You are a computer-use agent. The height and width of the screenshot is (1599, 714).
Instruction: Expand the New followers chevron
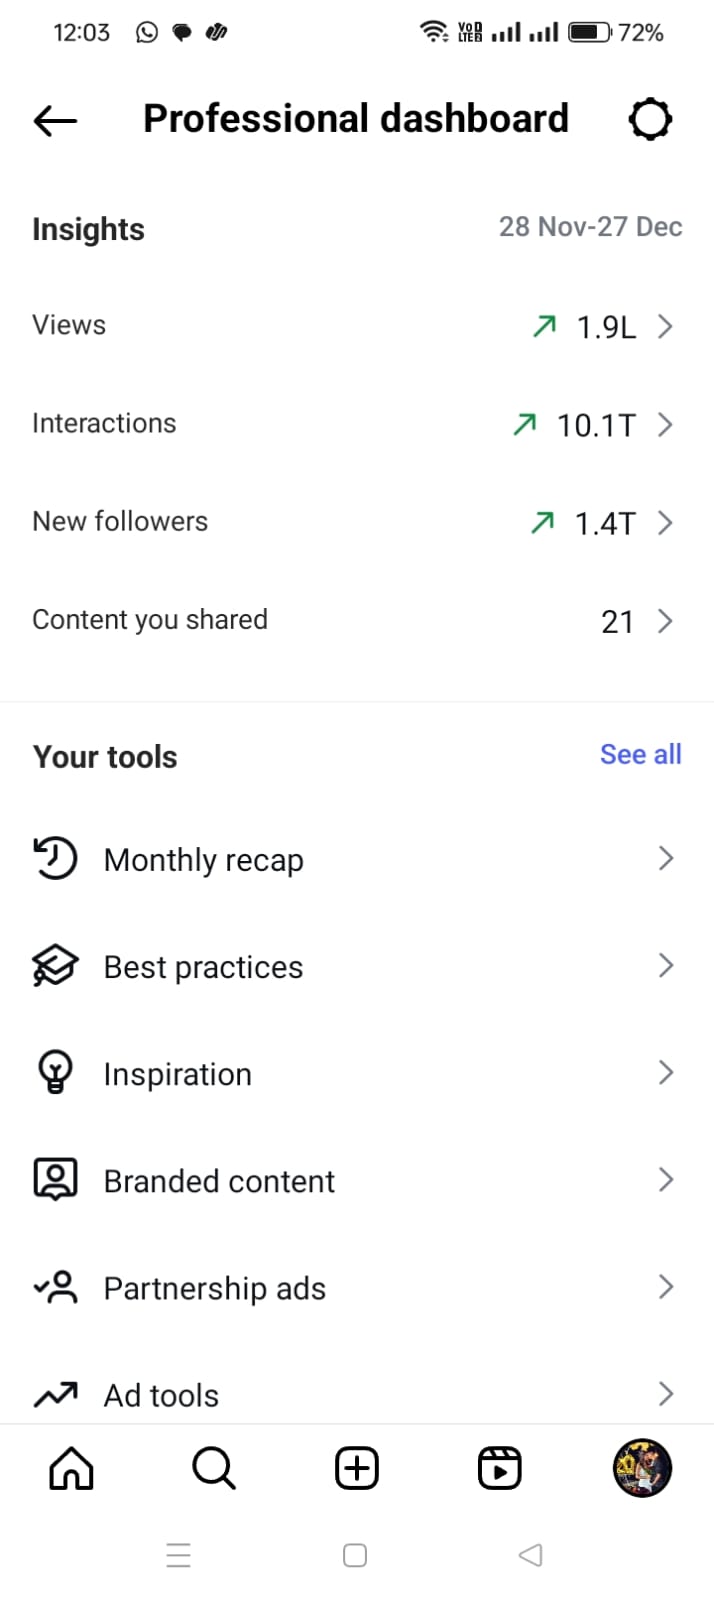tap(665, 523)
